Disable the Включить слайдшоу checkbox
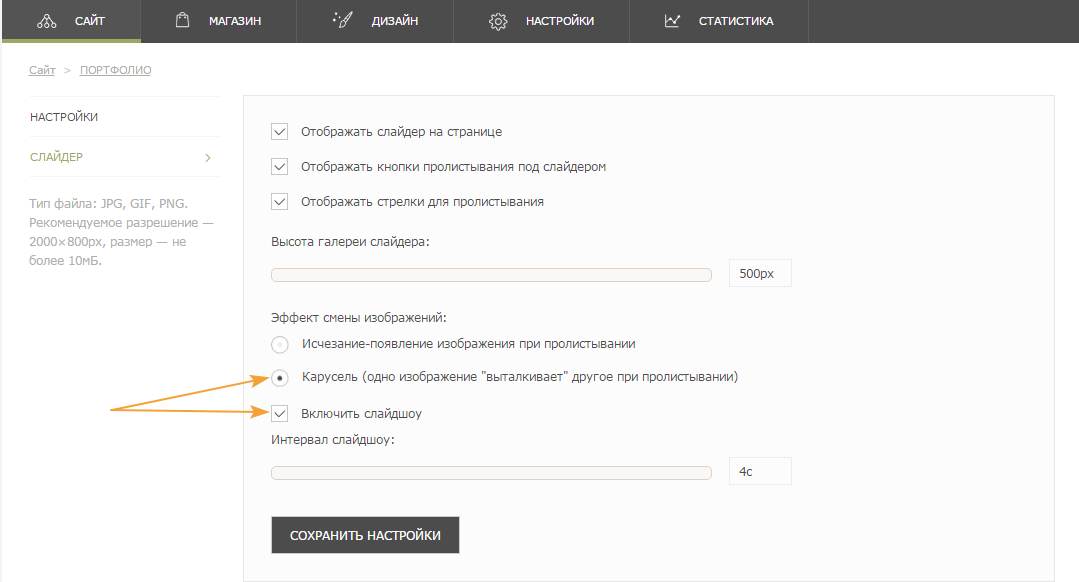The width and height of the screenshot is (1079, 582). click(x=279, y=413)
